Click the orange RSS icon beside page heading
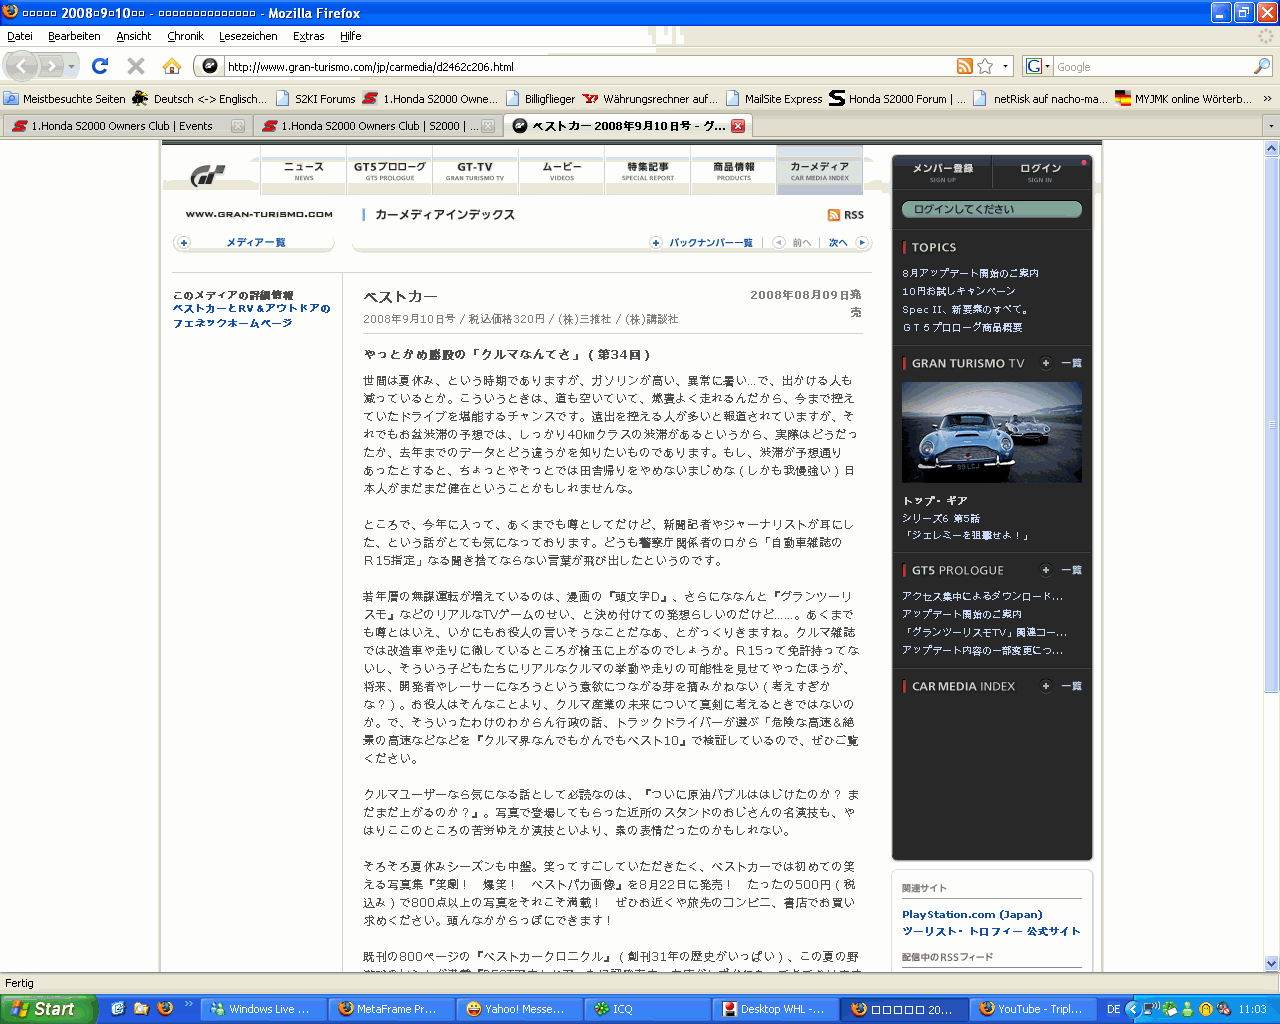1280x1024 pixels. (833, 215)
